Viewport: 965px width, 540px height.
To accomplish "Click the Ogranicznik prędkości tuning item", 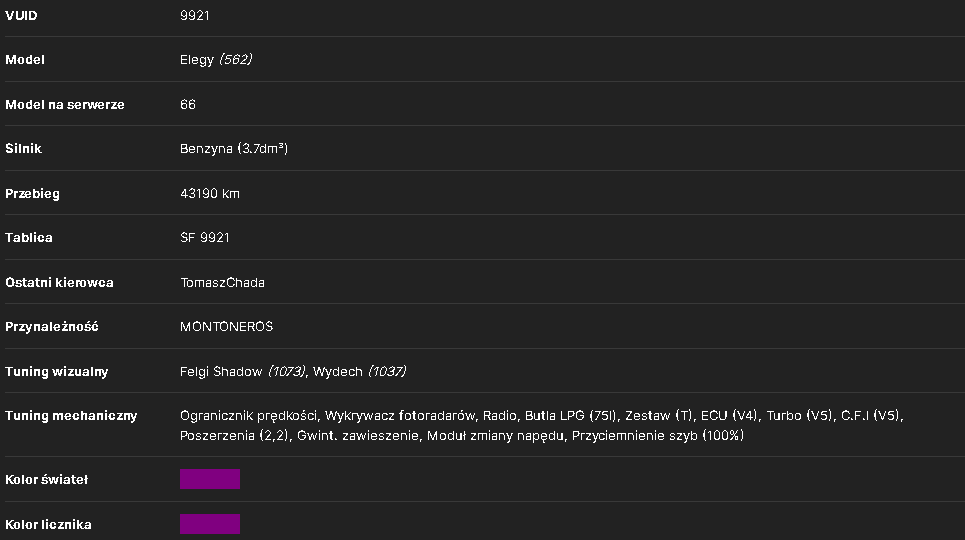I will (x=249, y=416).
